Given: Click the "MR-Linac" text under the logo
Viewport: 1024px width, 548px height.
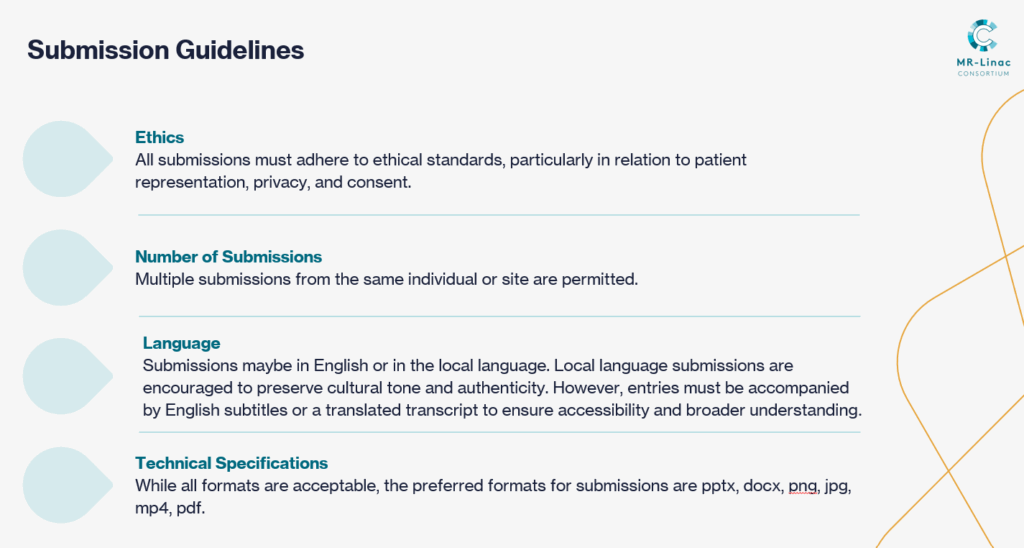Looking at the screenshot, I should (982, 63).
